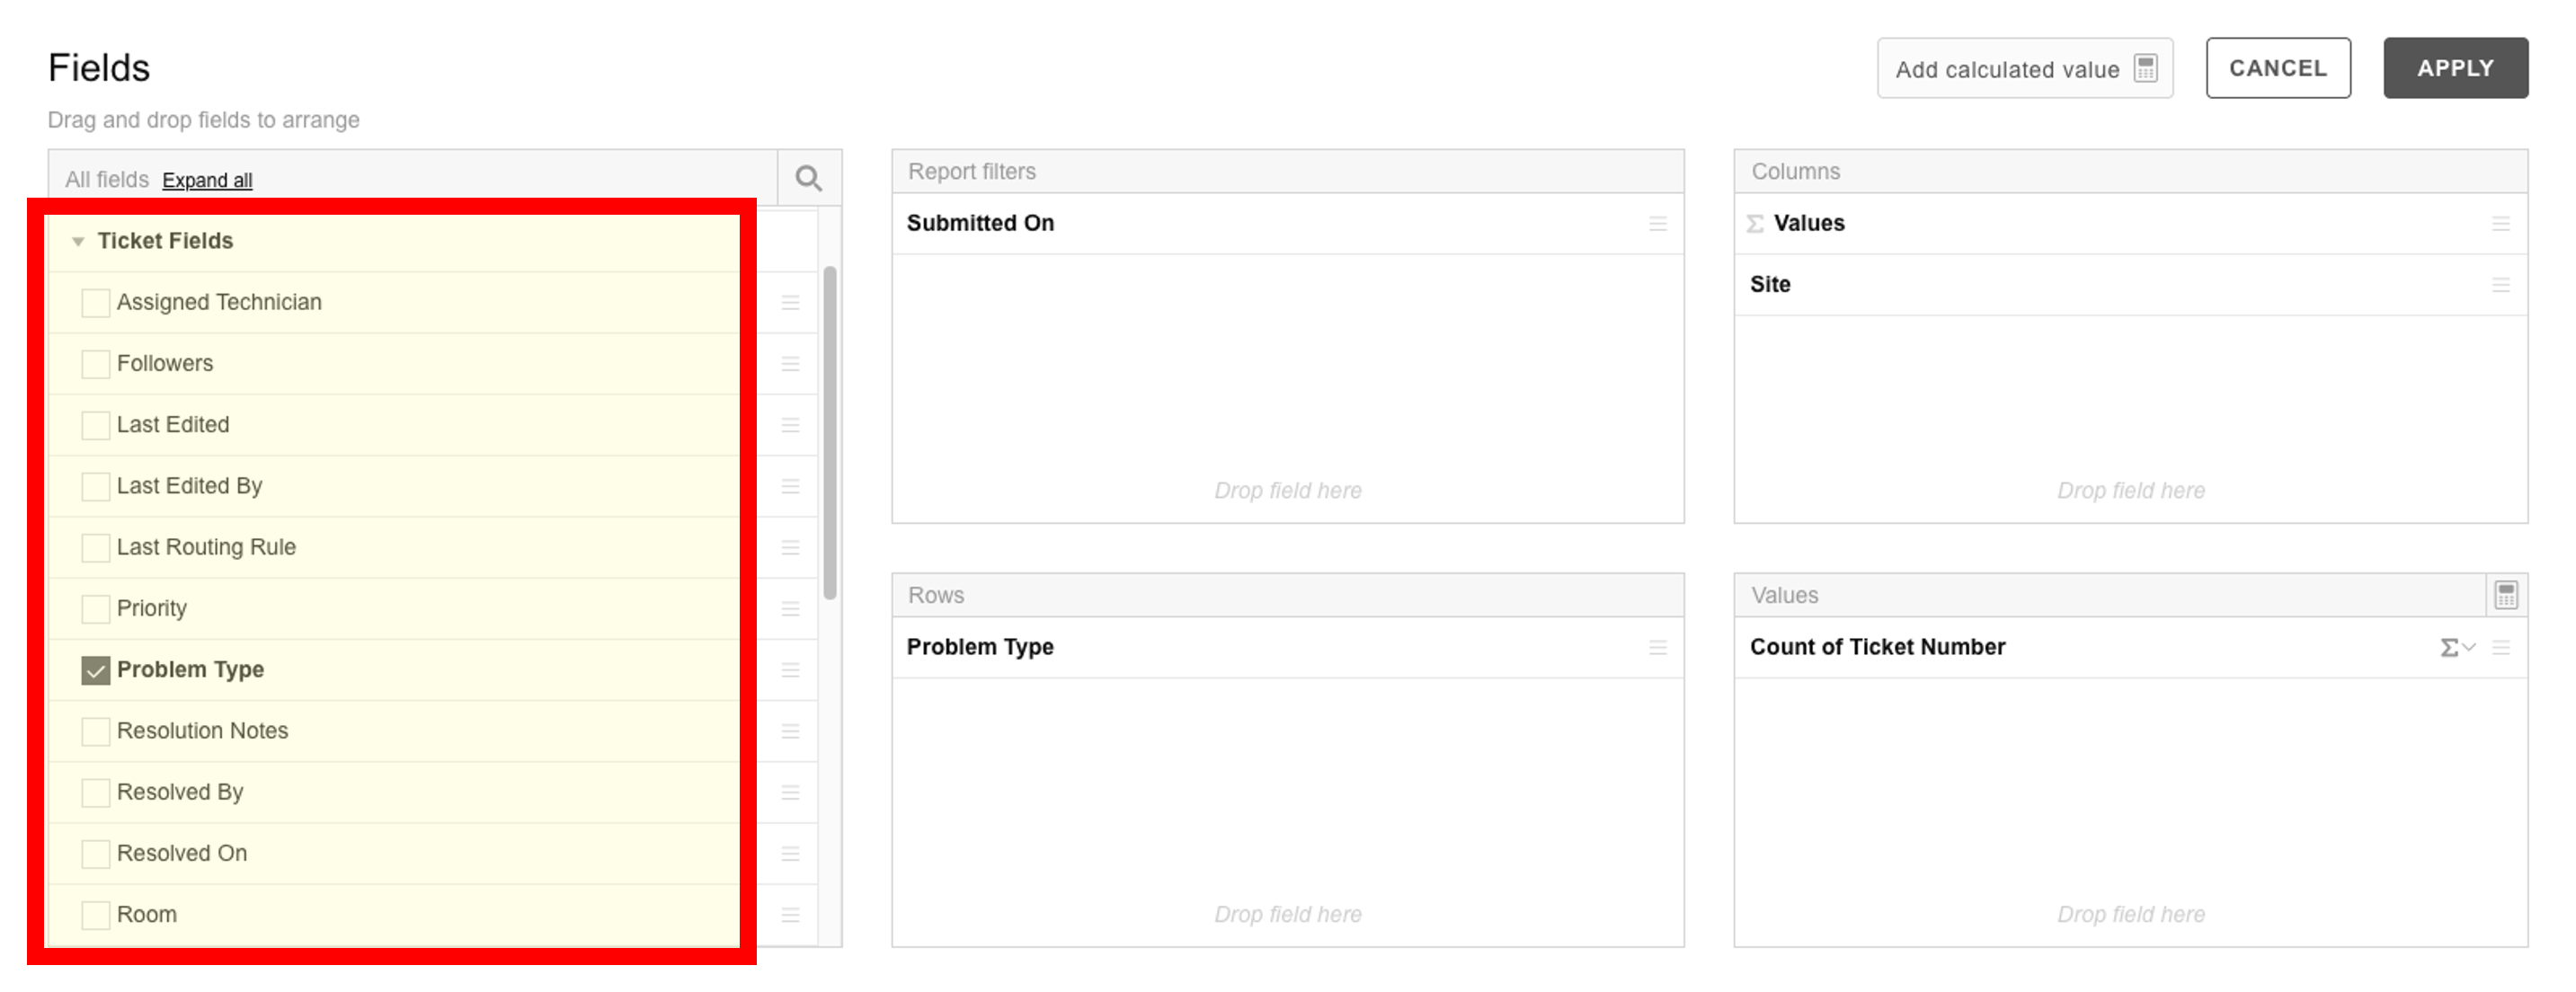Click drag handle for Followers field
The image size is (2576, 992).
(790, 364)
